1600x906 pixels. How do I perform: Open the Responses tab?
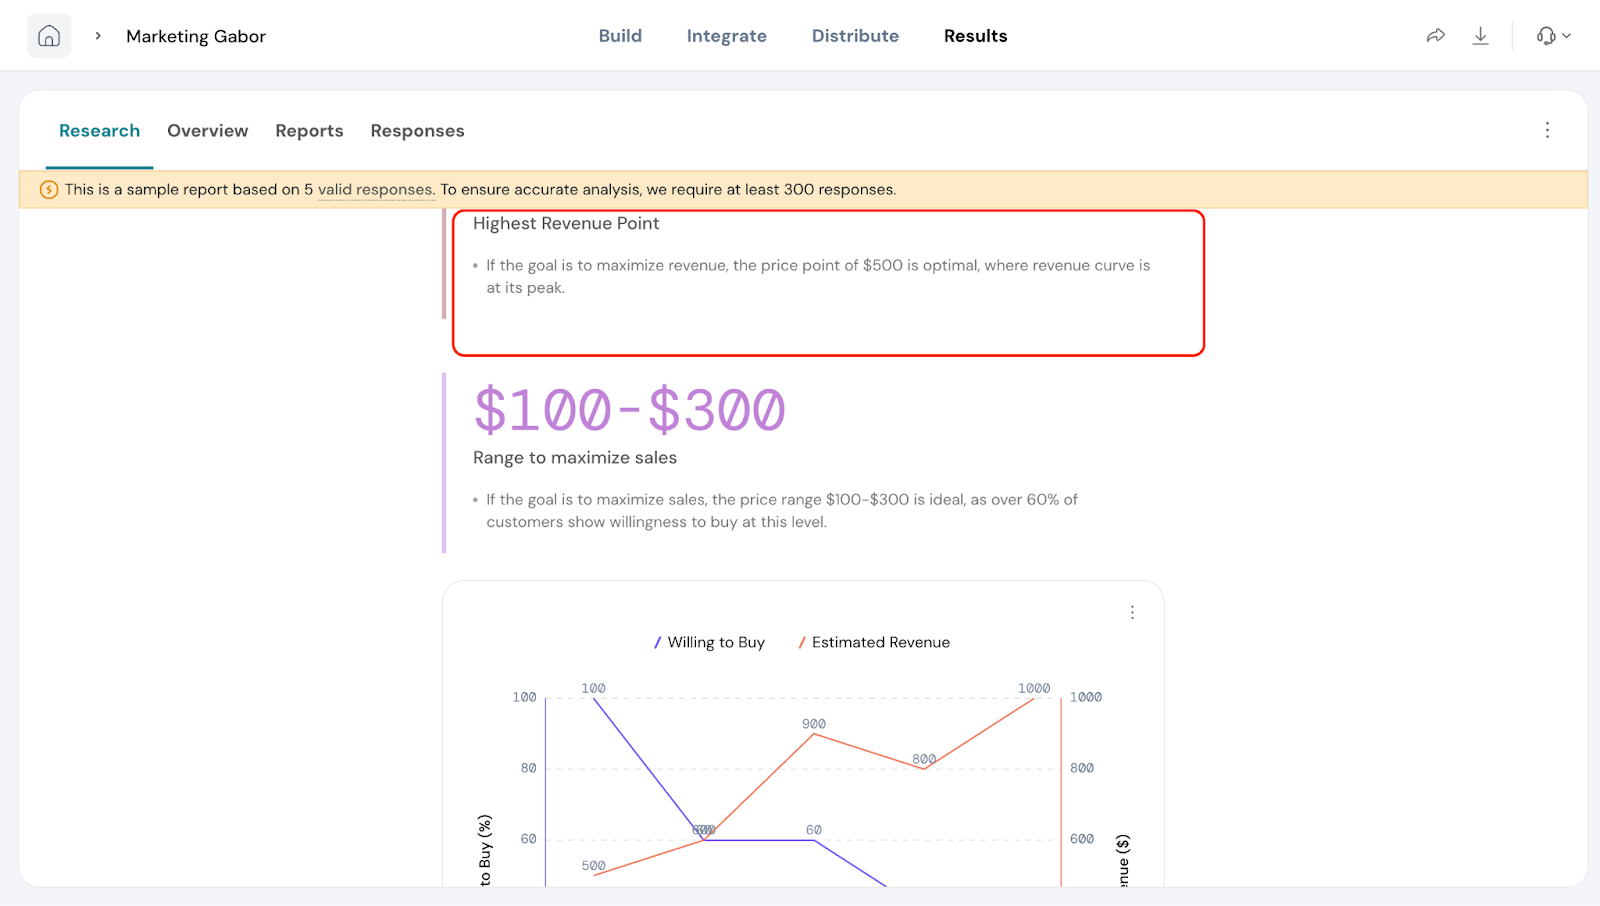pos(417,131)
